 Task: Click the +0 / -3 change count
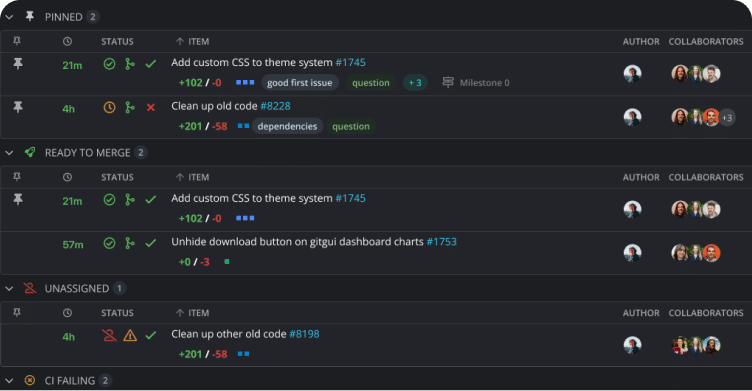coord(194,262)
